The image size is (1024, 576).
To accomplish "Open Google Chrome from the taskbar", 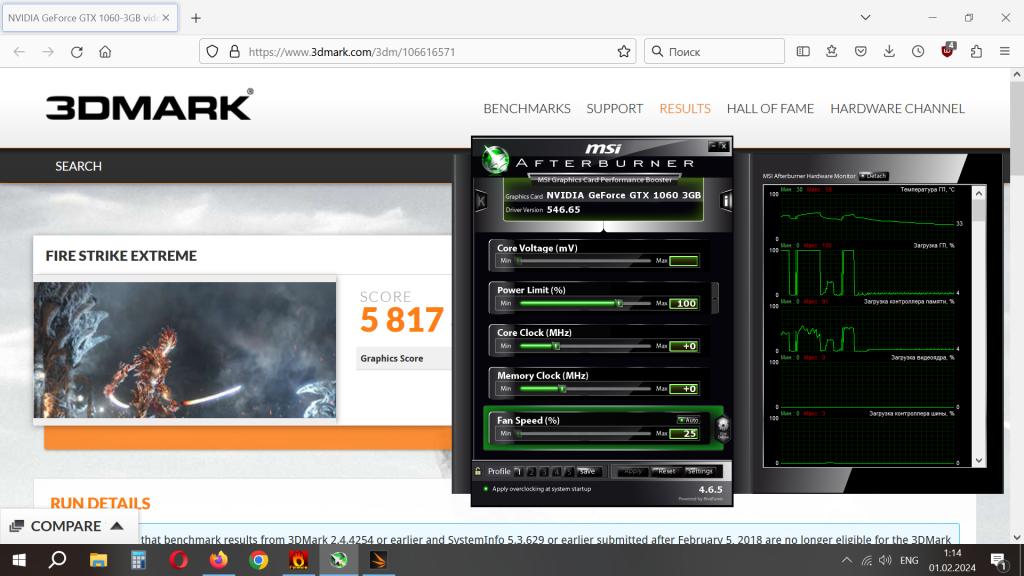I will click(259, 560).
